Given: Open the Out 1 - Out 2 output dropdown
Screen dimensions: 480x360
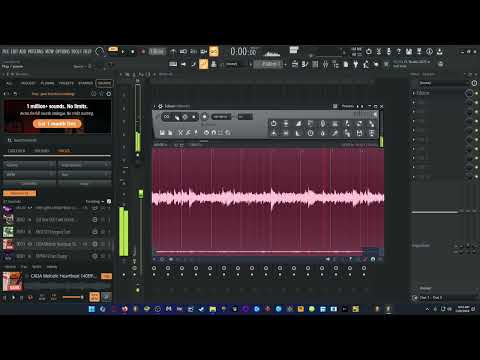Looking at the screenshot, I should [445, 298].
